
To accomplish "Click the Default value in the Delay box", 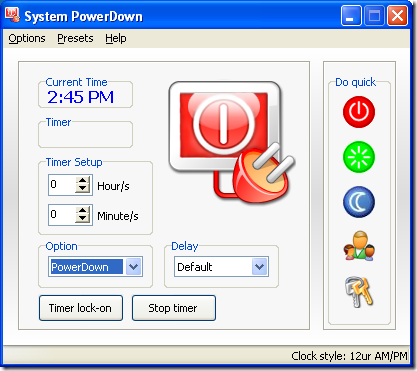I will click(x=195, y=267).
